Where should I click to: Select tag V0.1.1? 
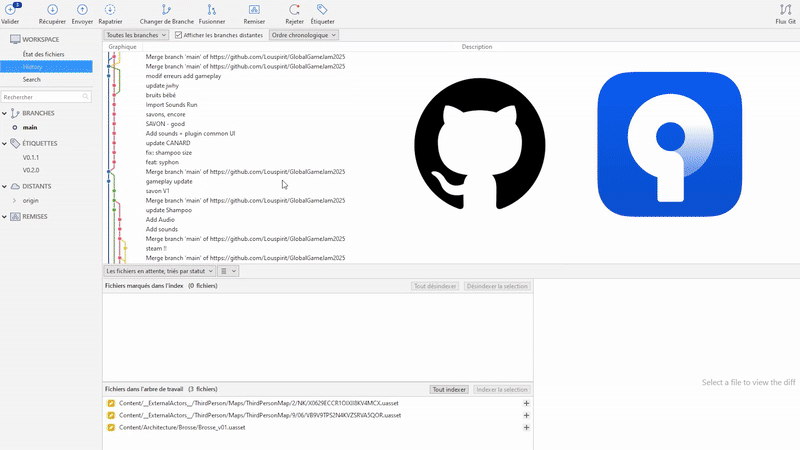pos(31,158)
